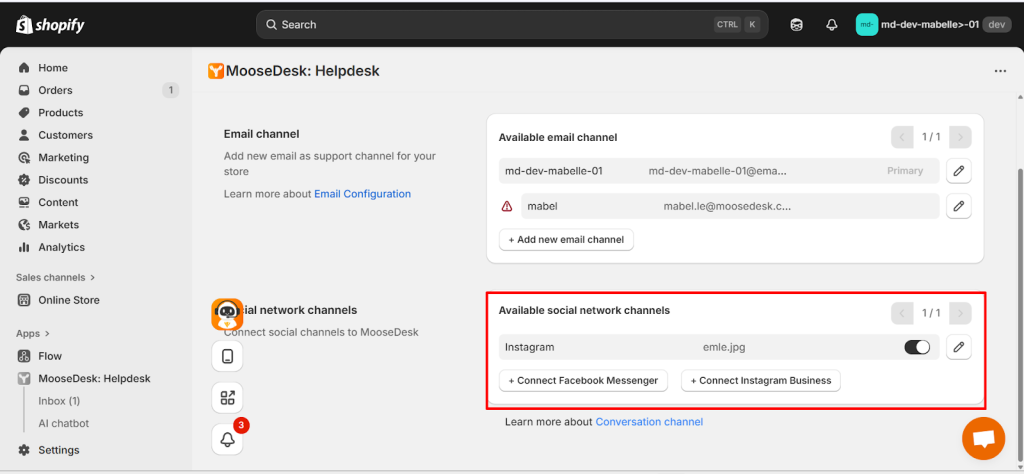Image resolution: width=1024 pixels, height=474 pixels.
Task: Click the floating bell with 3 badge
Action: [227, 439]
